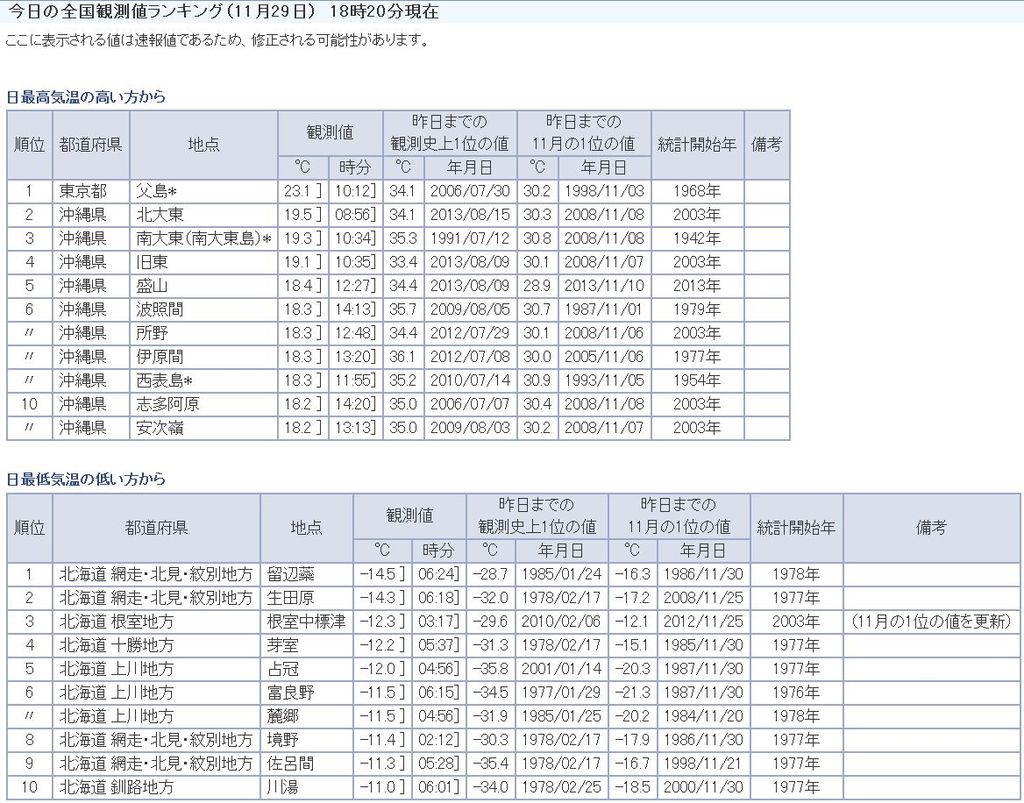Open the 留辺蘂 location in the low temperature table
The height and width of the screenshot is (803, 1024).
(290, 574)
